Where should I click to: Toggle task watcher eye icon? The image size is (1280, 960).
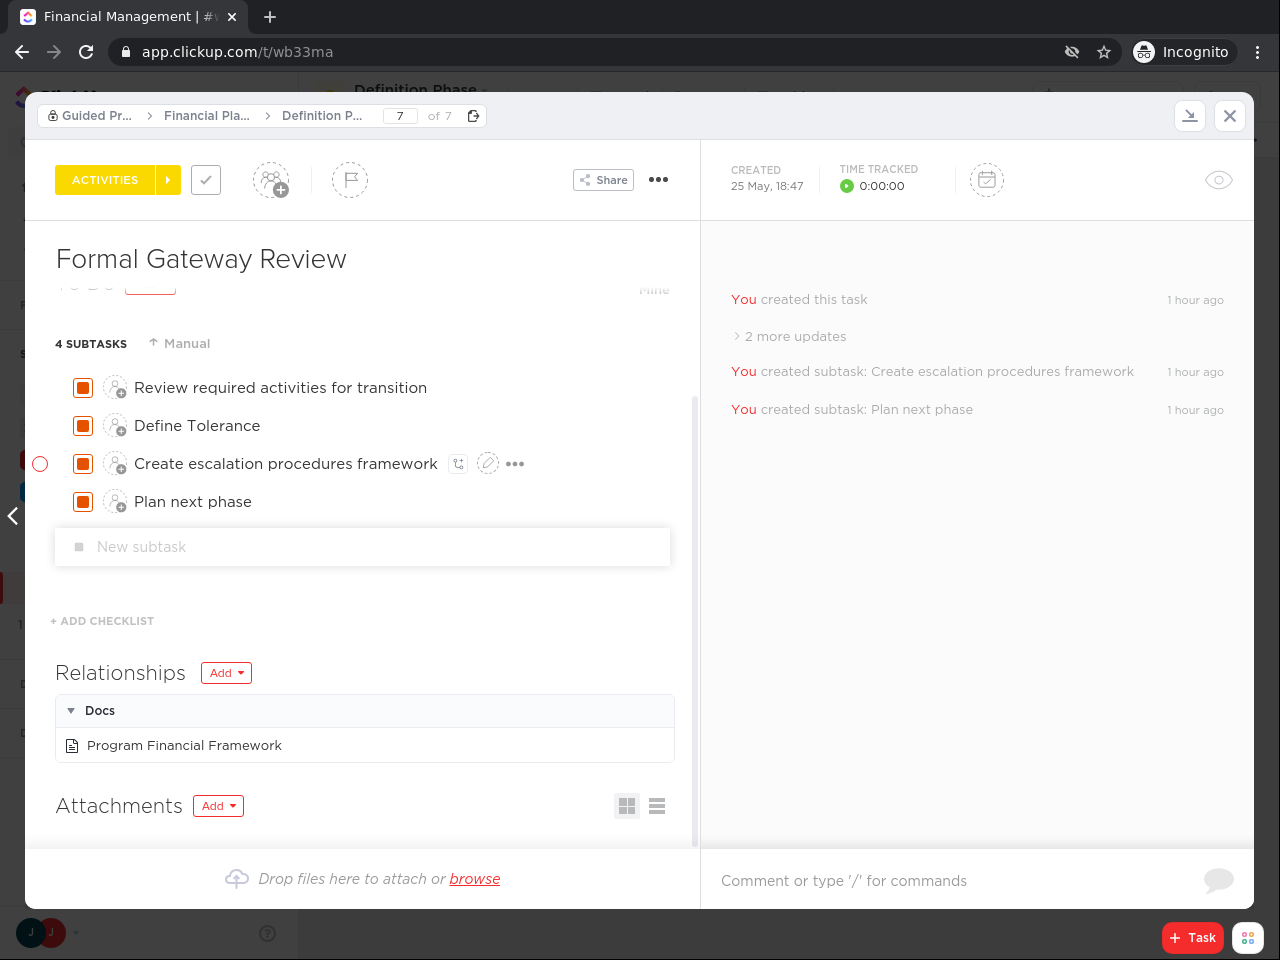click(1219, 180)
